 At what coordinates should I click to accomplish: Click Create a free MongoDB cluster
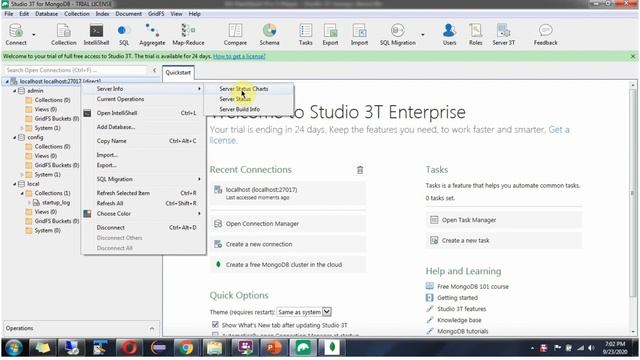point(288,264)
